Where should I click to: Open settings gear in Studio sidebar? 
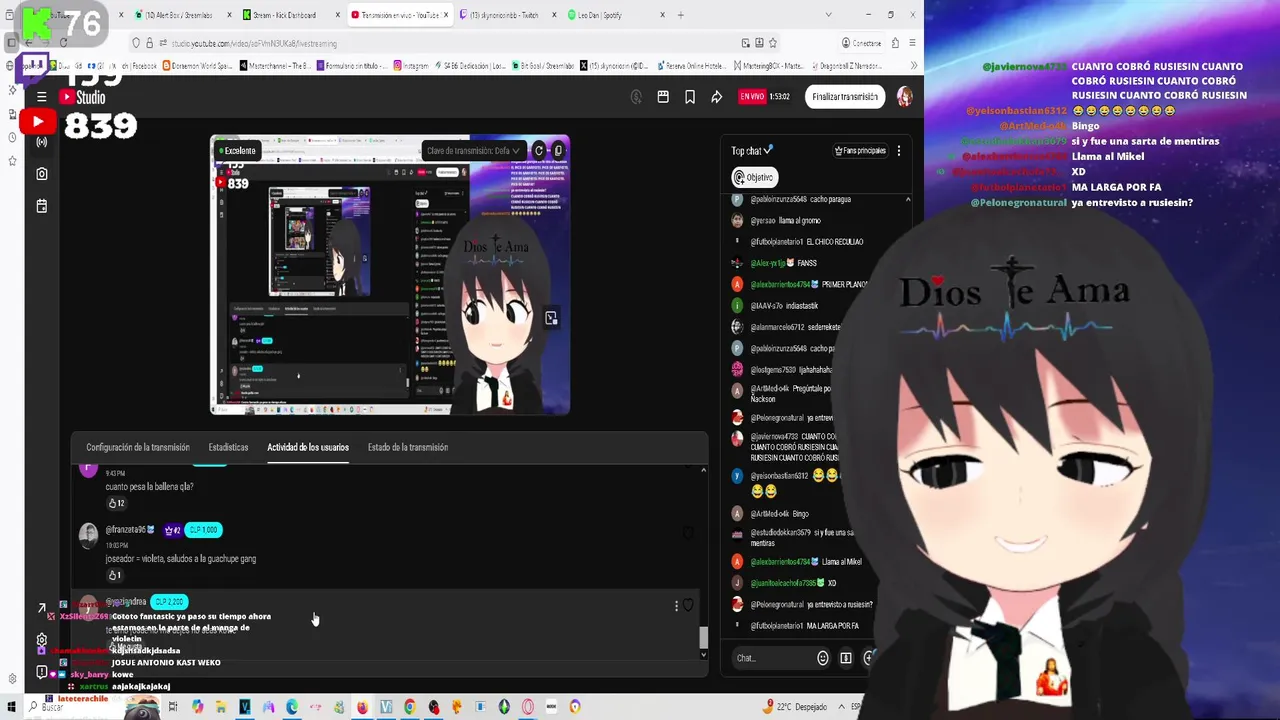(41, 640)
